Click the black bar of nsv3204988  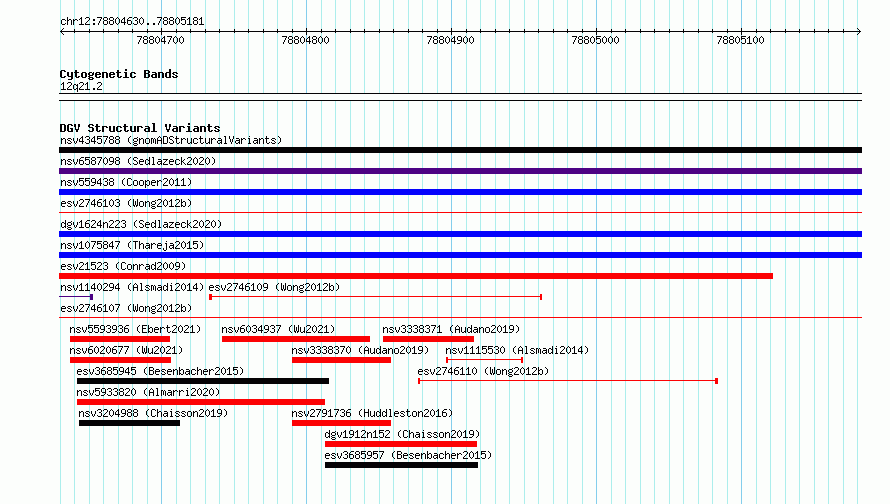[x=129, y=423]
